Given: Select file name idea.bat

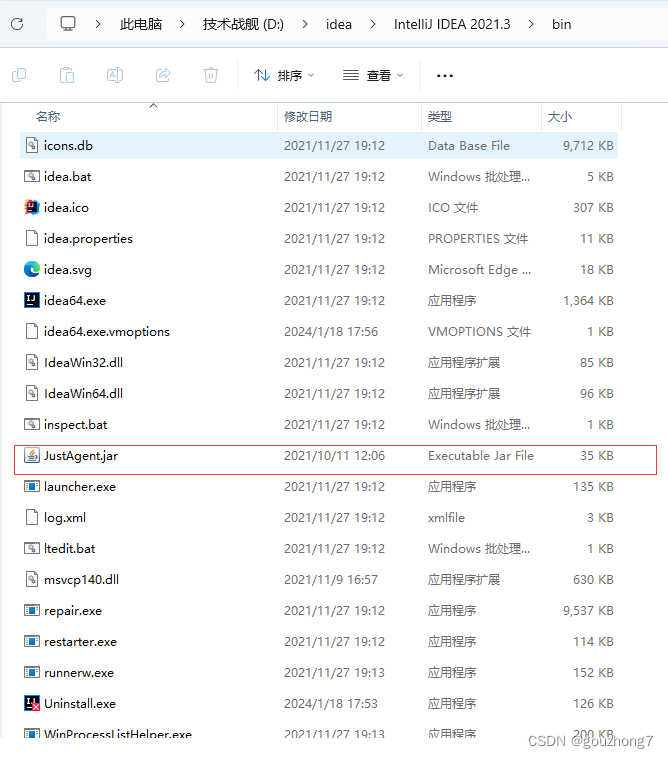Looking at the screenshot, I should tap(67, 176).
